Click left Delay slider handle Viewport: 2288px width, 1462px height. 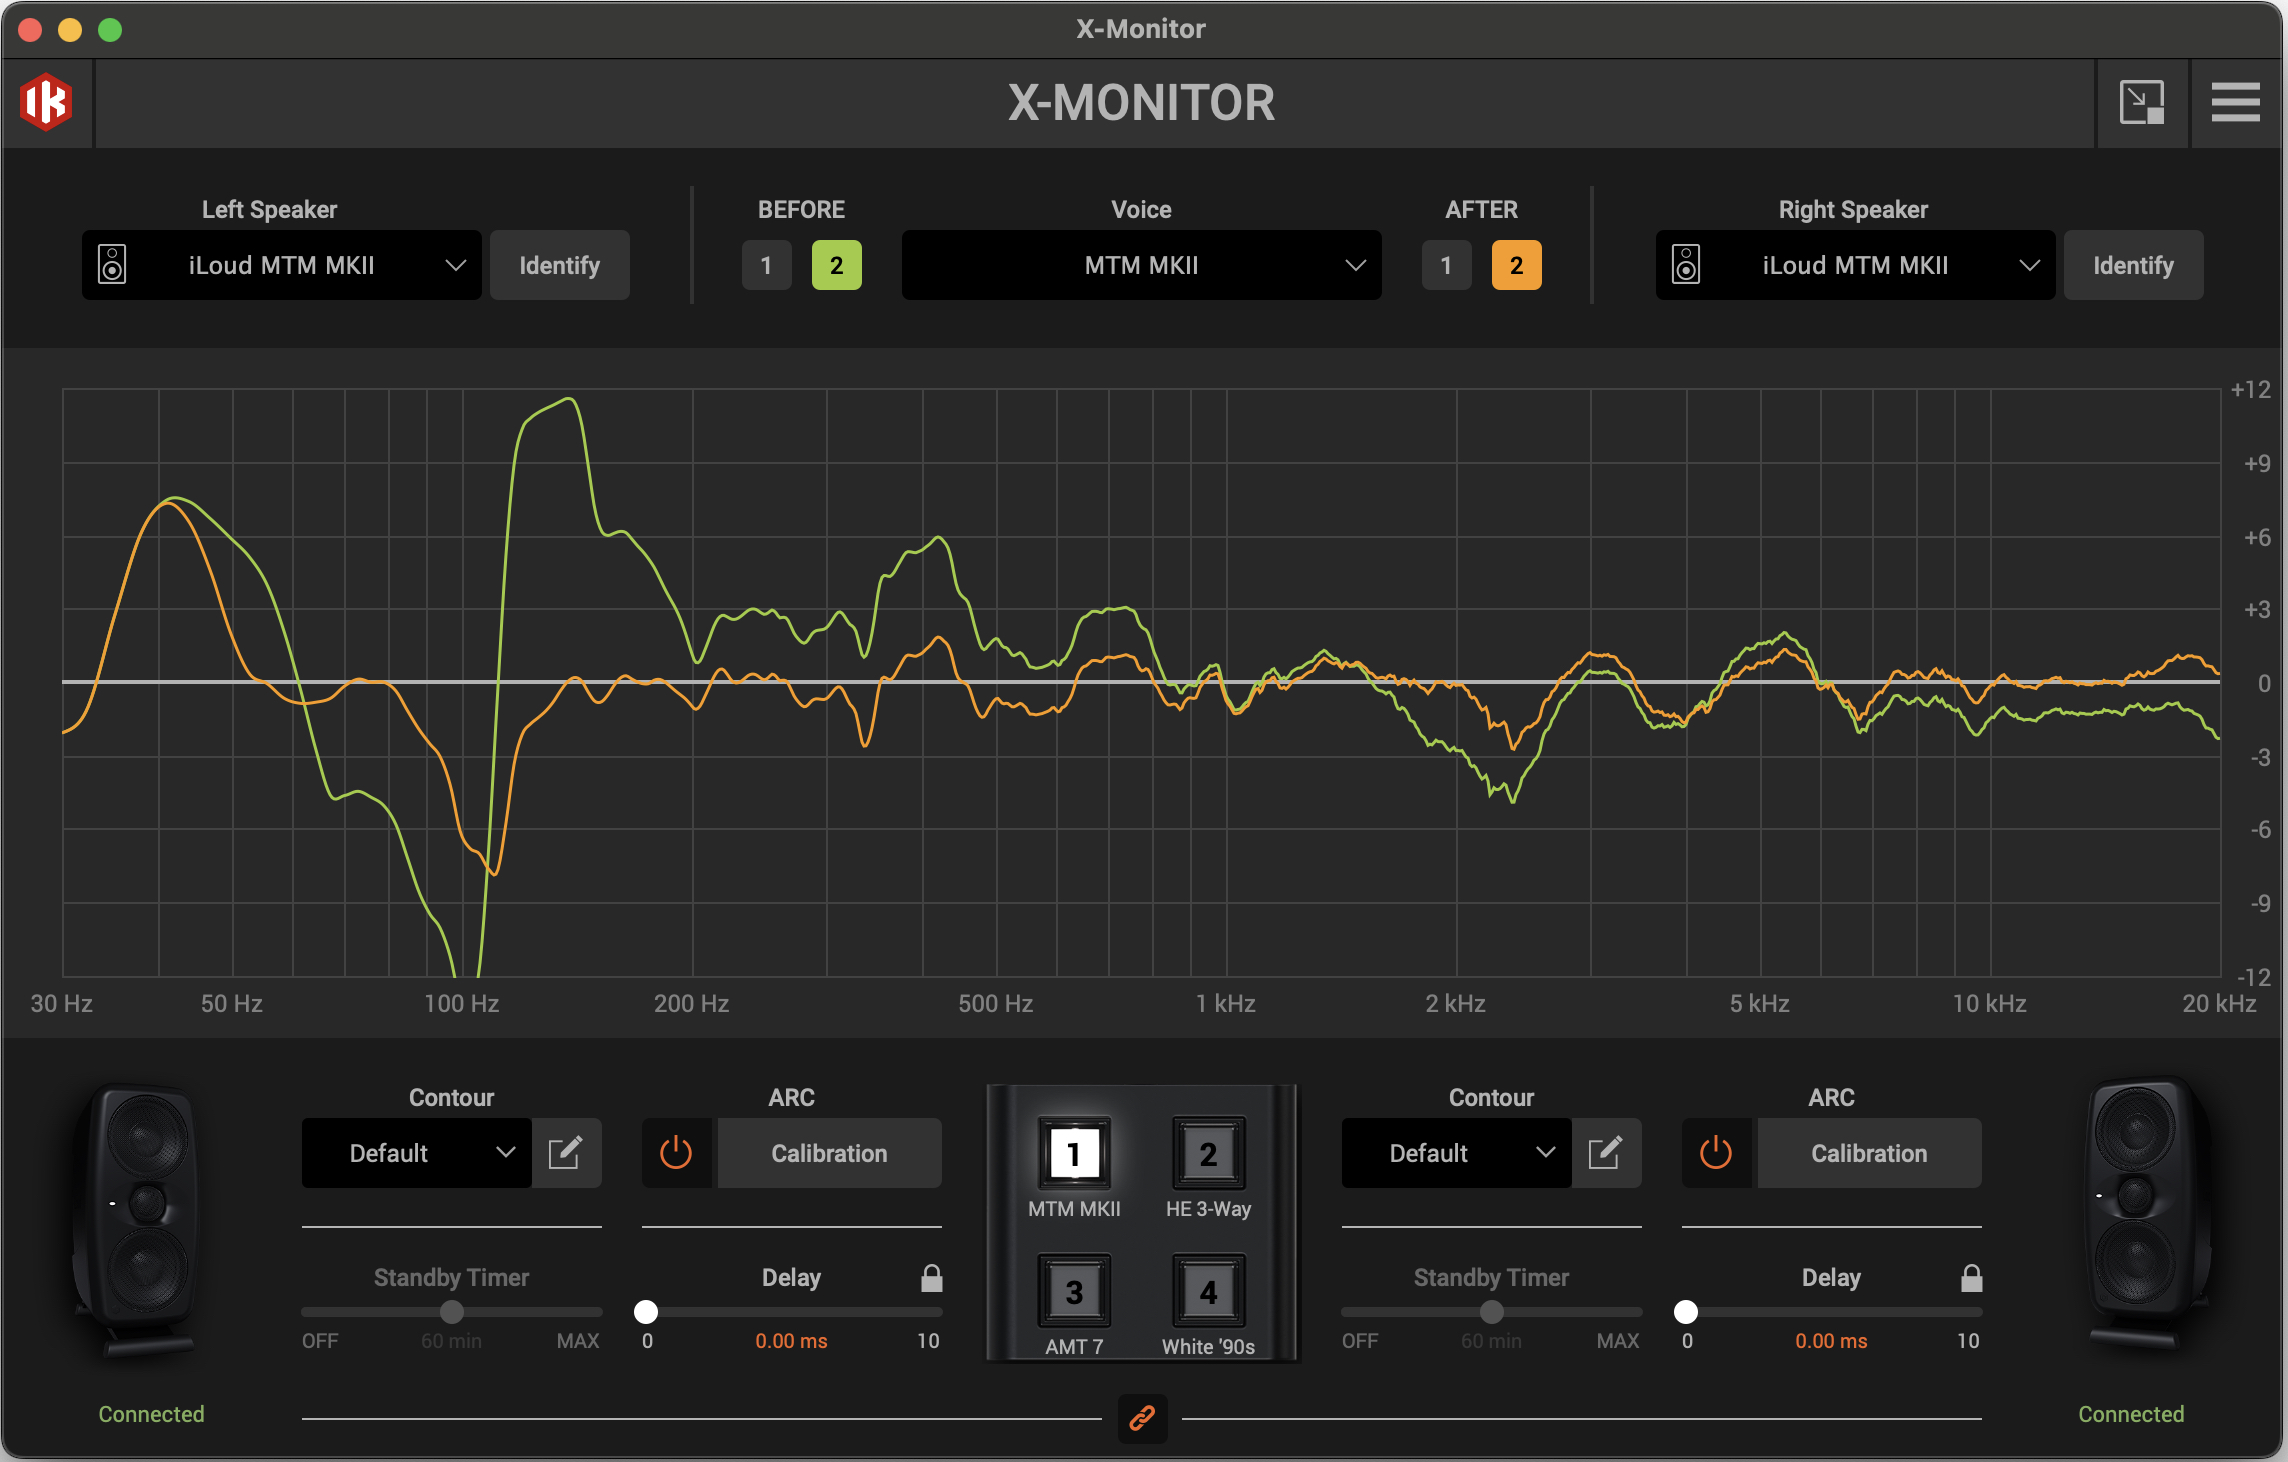646,1311
